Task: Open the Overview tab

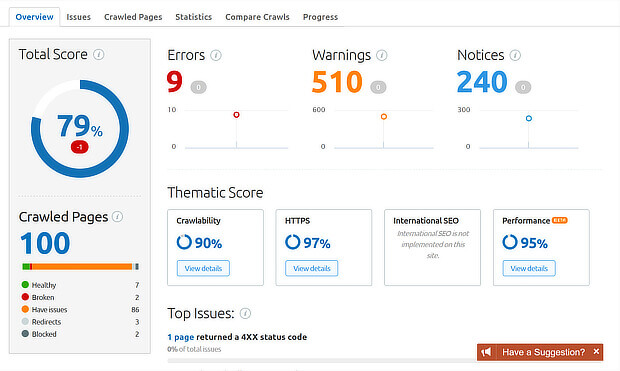Action: (x=34, y=17)
